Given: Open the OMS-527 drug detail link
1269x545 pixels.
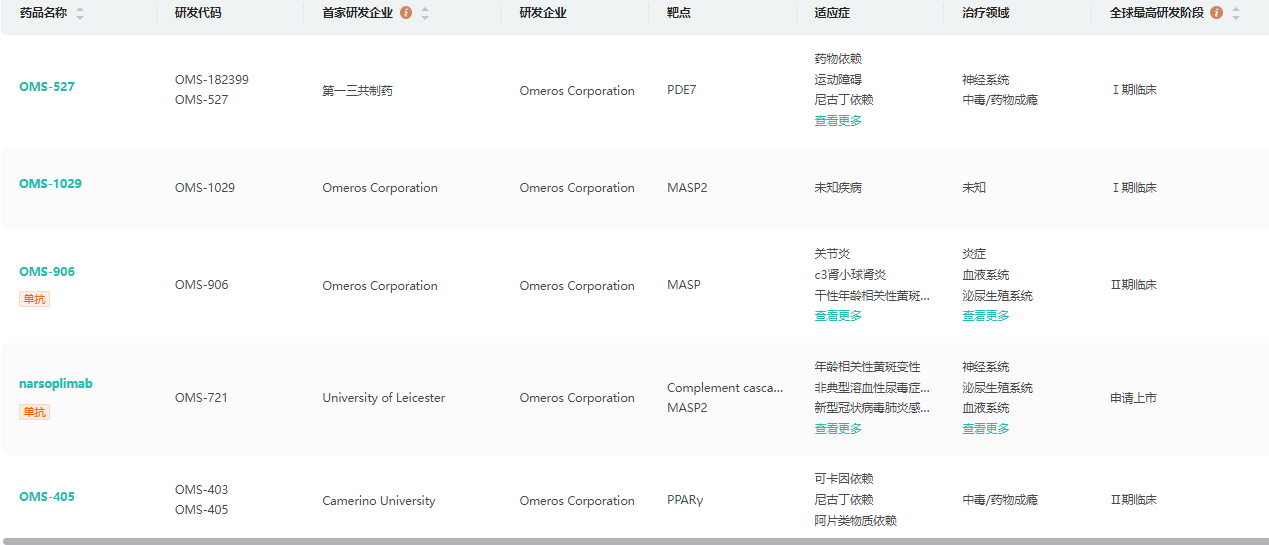Looking at the screenshot, I should (x=47, y=87).
